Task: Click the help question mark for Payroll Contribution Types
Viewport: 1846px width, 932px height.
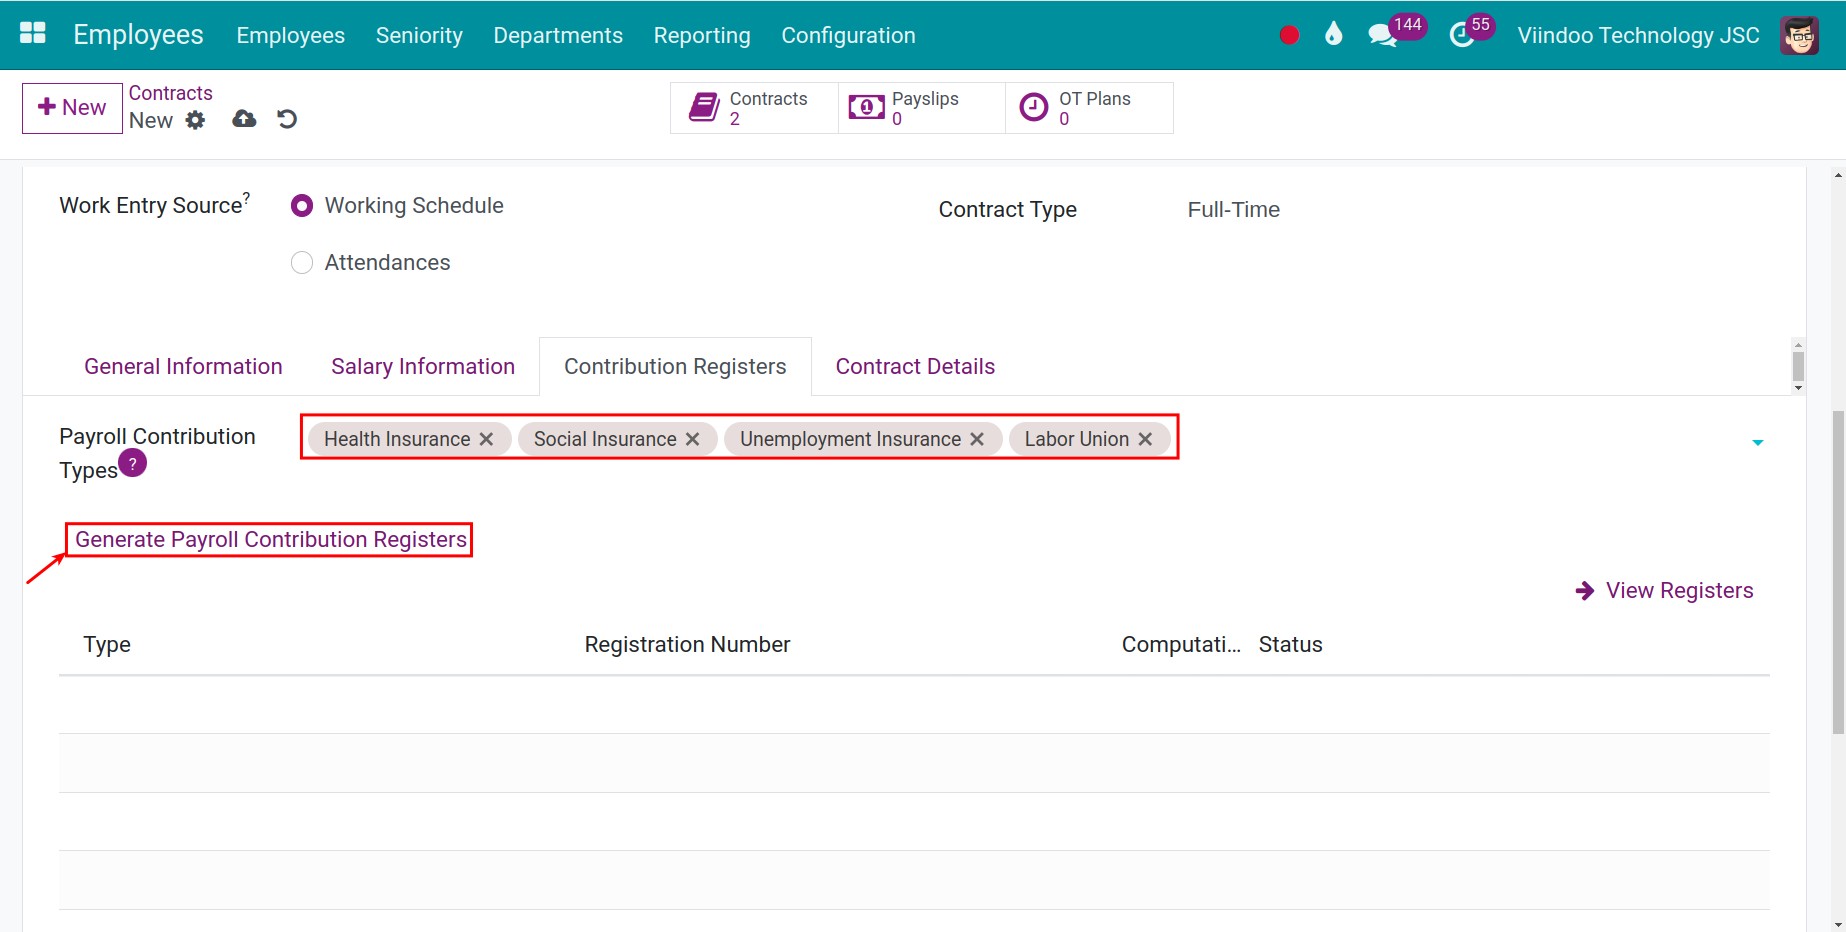Action: [x=132, y=463]
